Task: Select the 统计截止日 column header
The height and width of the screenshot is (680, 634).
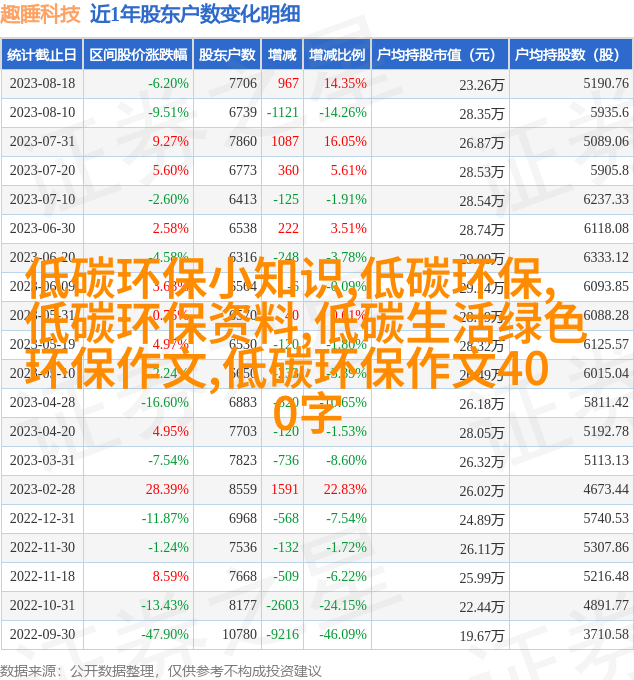Action: [x=42, y=55]
